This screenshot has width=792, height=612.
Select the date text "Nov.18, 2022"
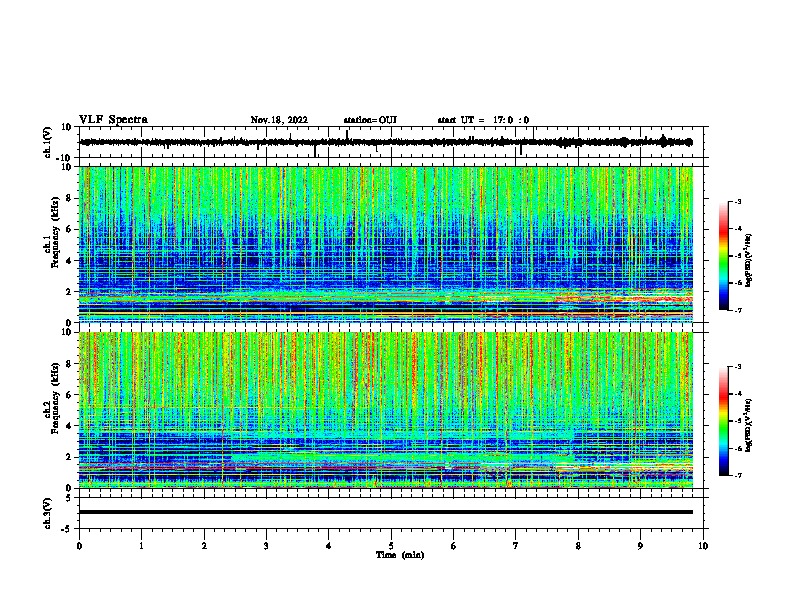[x=279, y=120]
